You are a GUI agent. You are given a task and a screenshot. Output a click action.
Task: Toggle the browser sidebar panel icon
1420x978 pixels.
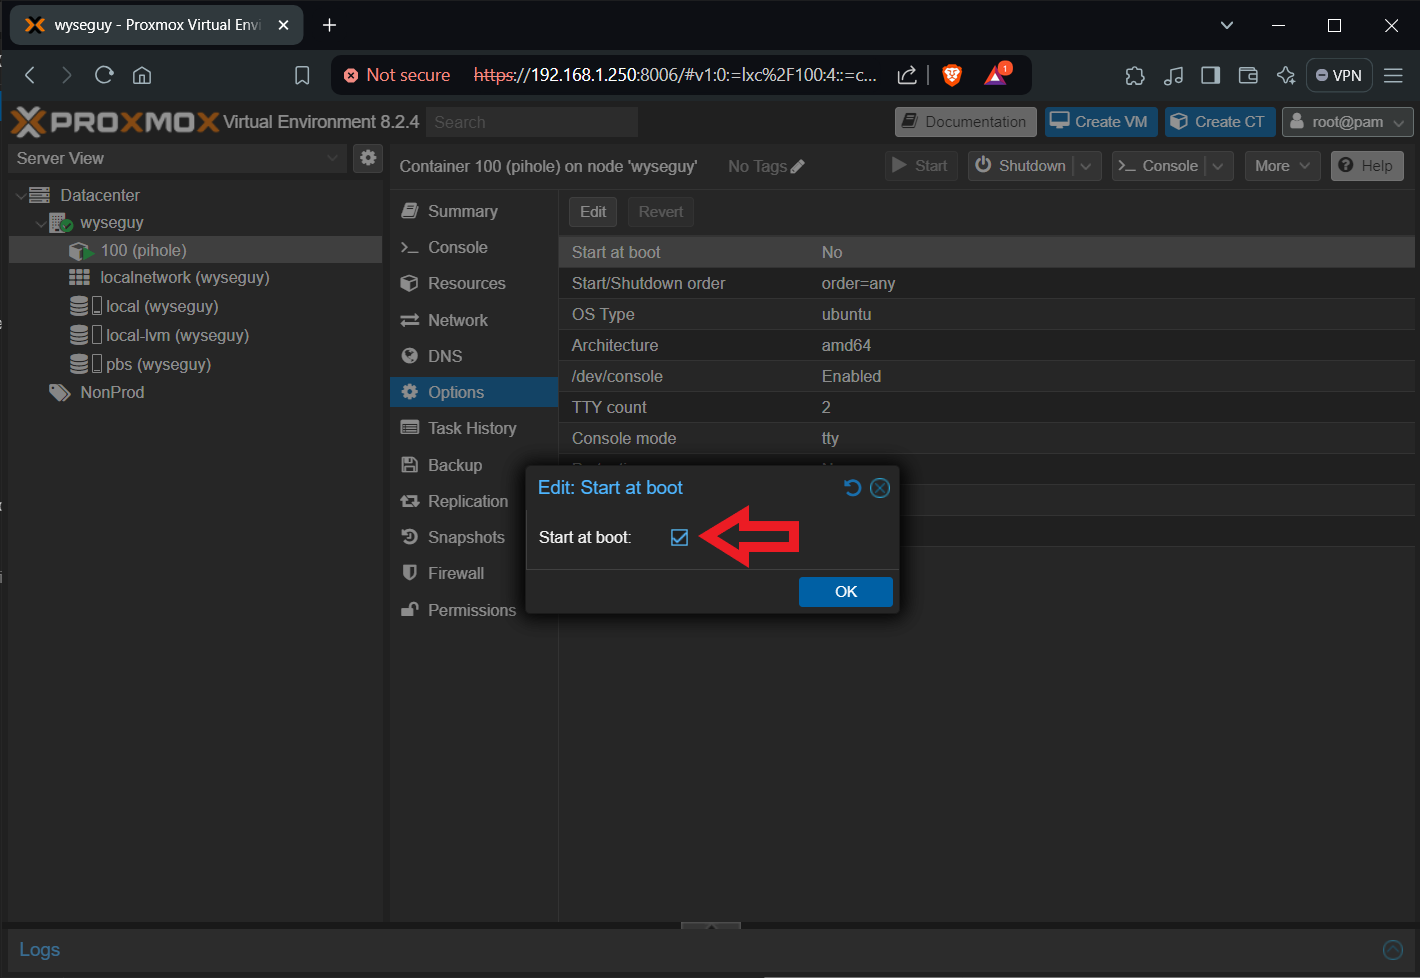pos(1211,75)
